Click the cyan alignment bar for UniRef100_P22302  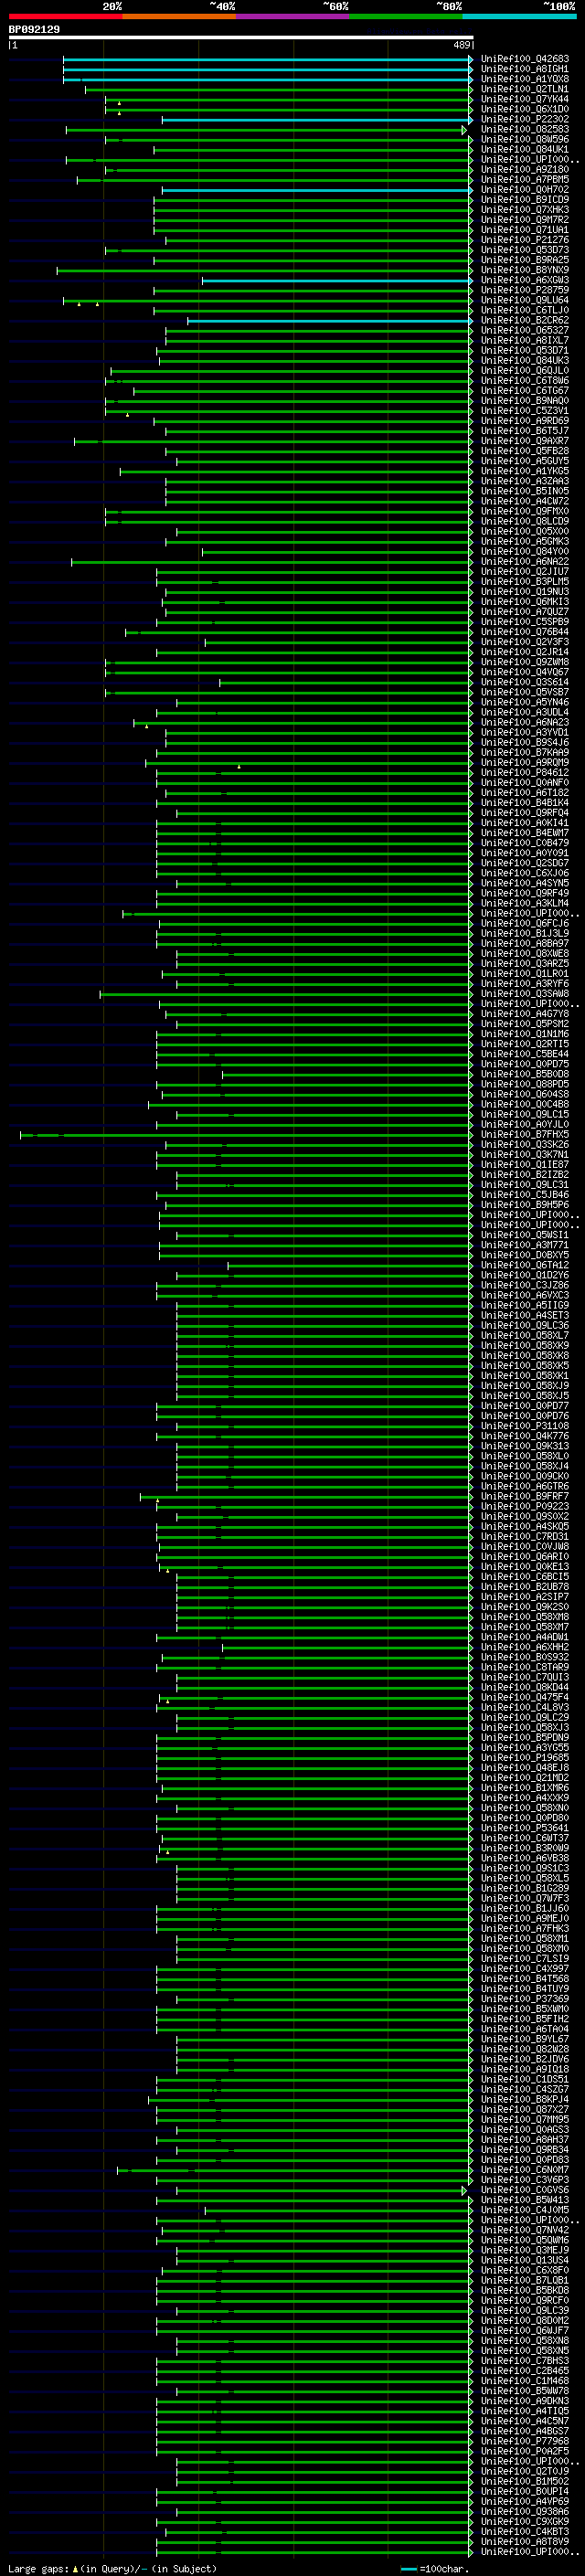tap(317, 120)
